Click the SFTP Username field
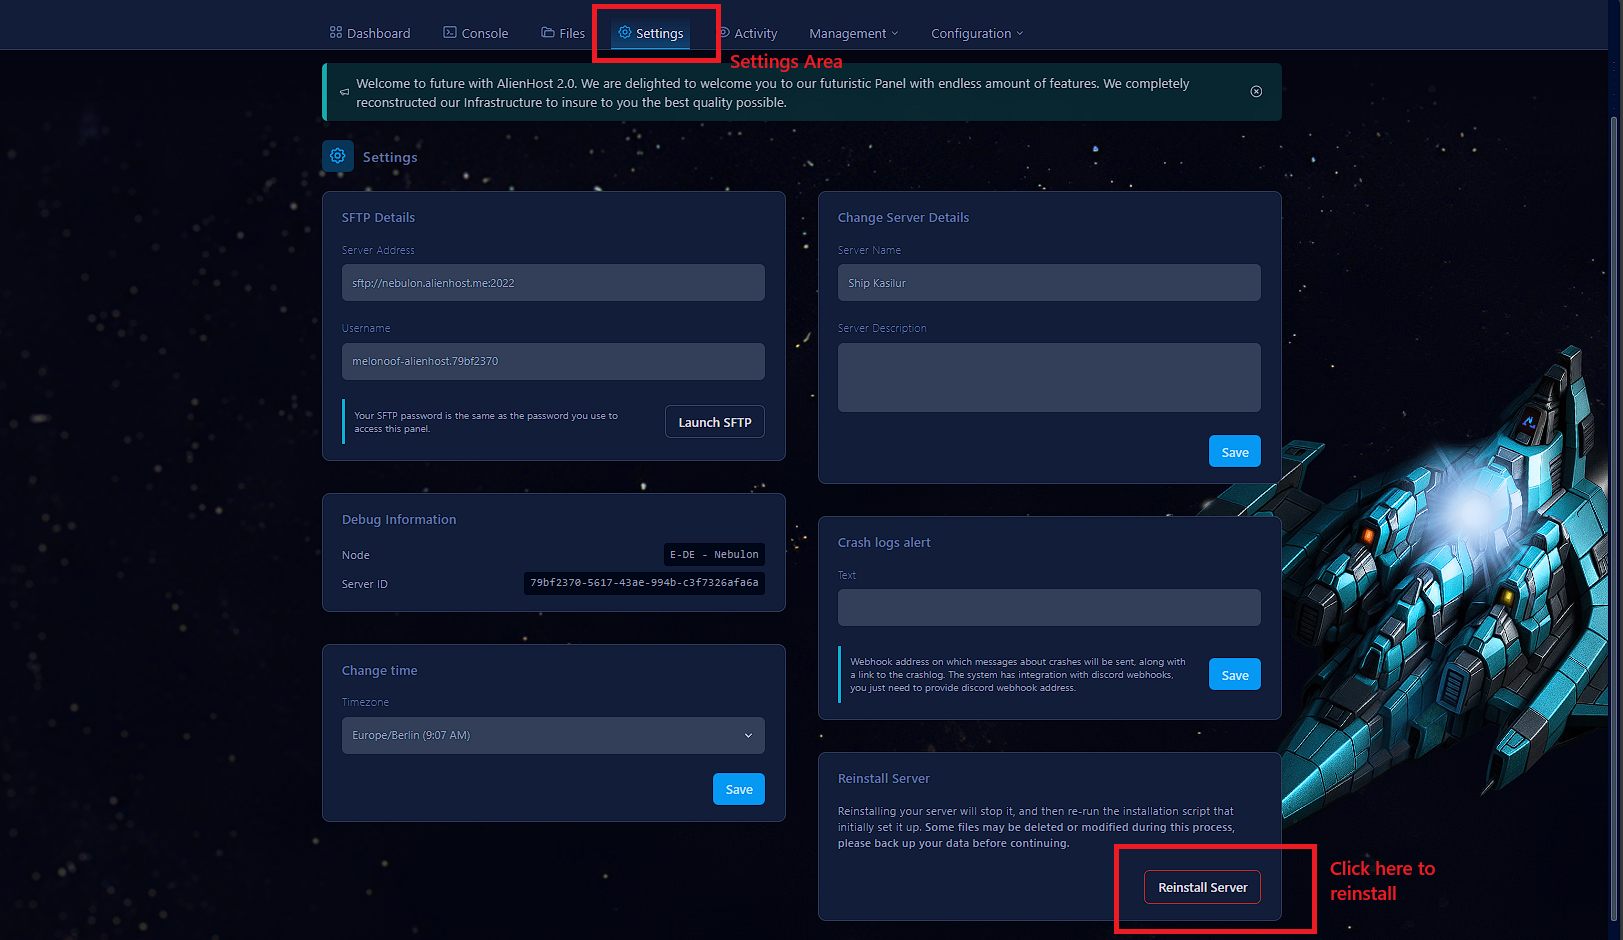This screenshot has width=1623, height=940. coord(553,361)
